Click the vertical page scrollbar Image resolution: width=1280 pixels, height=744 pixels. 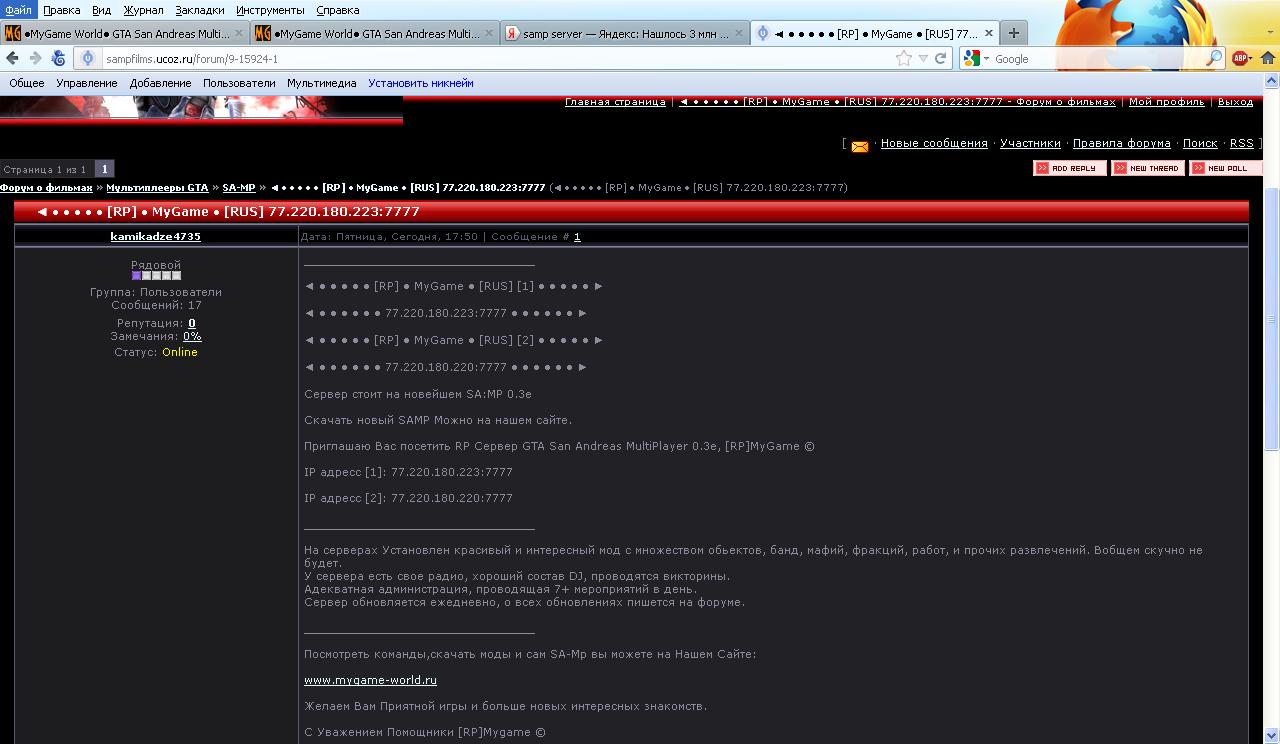(1272, 320)
